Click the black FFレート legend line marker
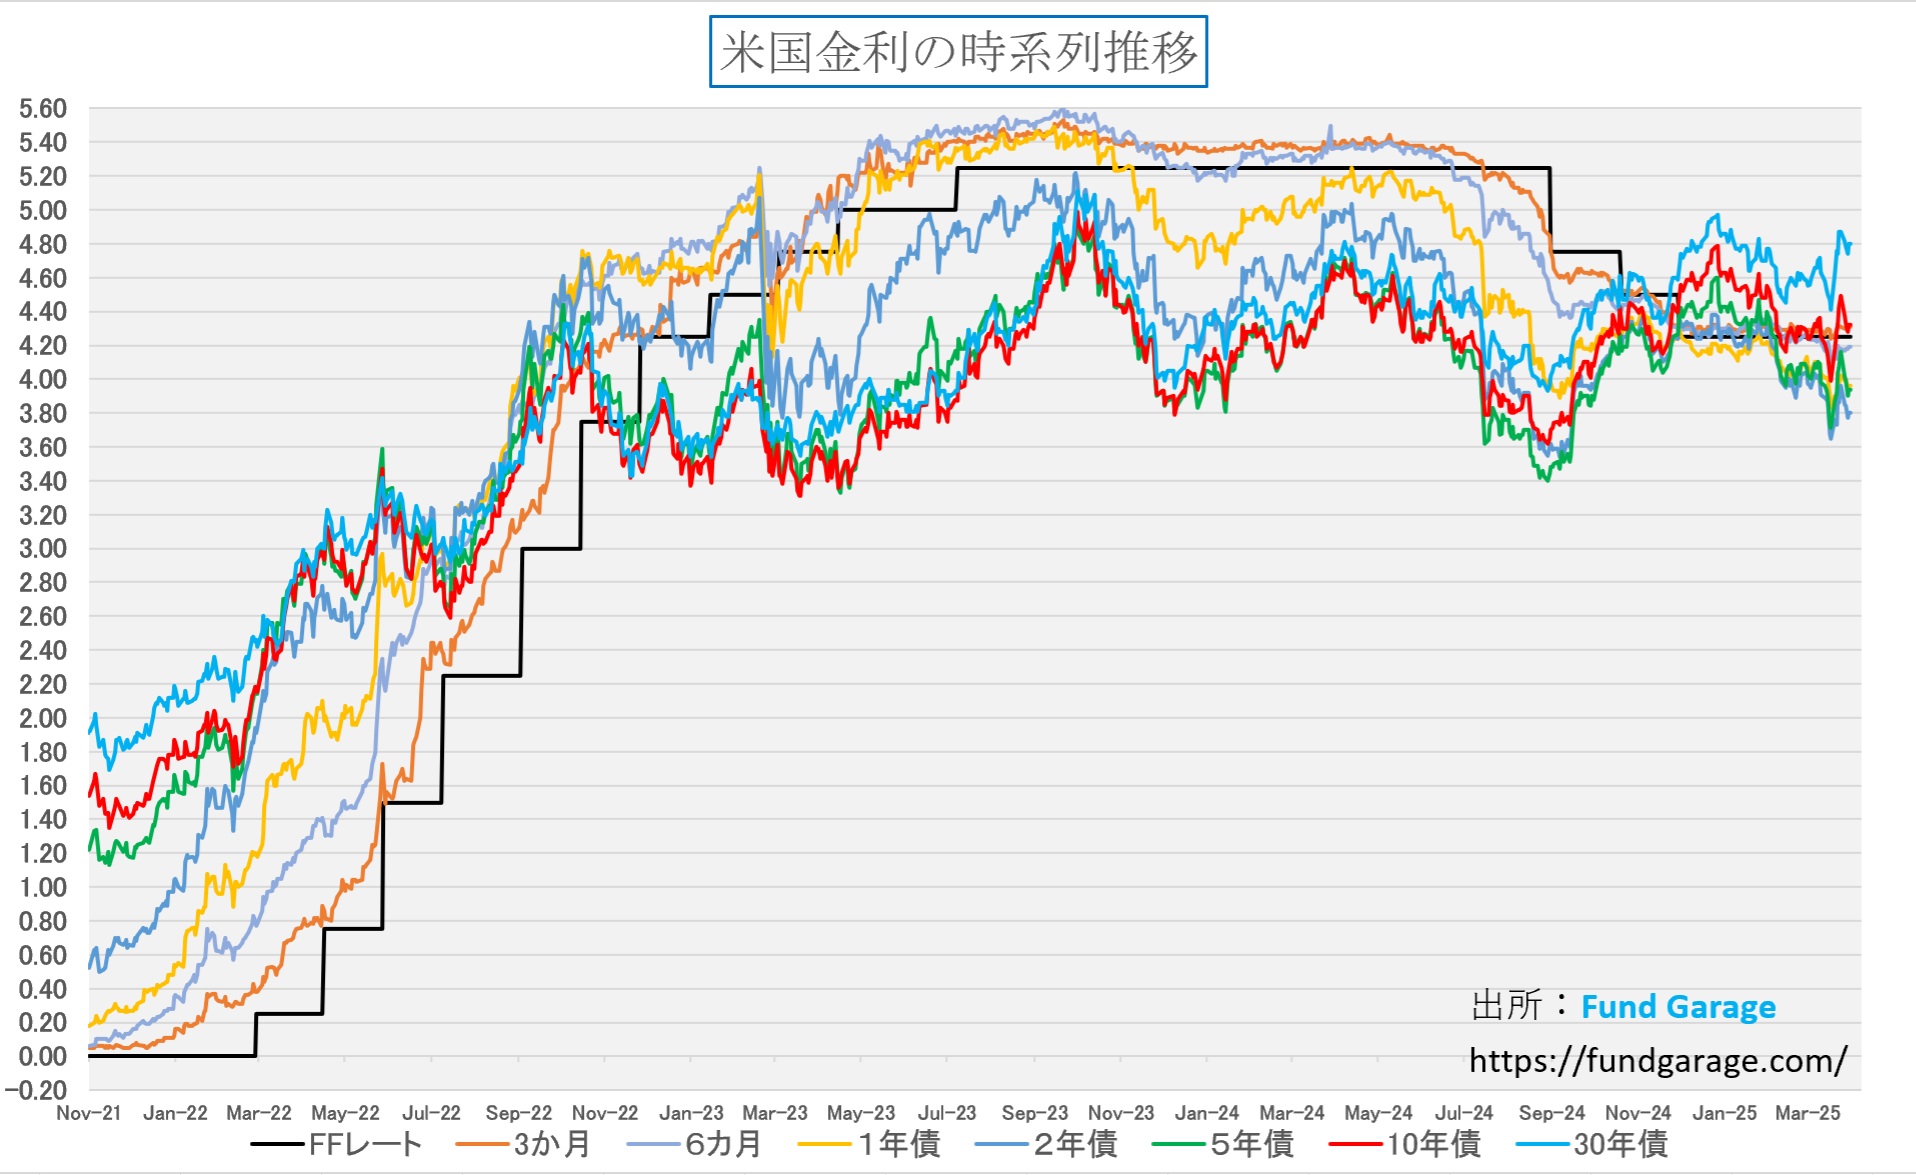This screenshot has height=1175, width=1916. [277, 1144]
